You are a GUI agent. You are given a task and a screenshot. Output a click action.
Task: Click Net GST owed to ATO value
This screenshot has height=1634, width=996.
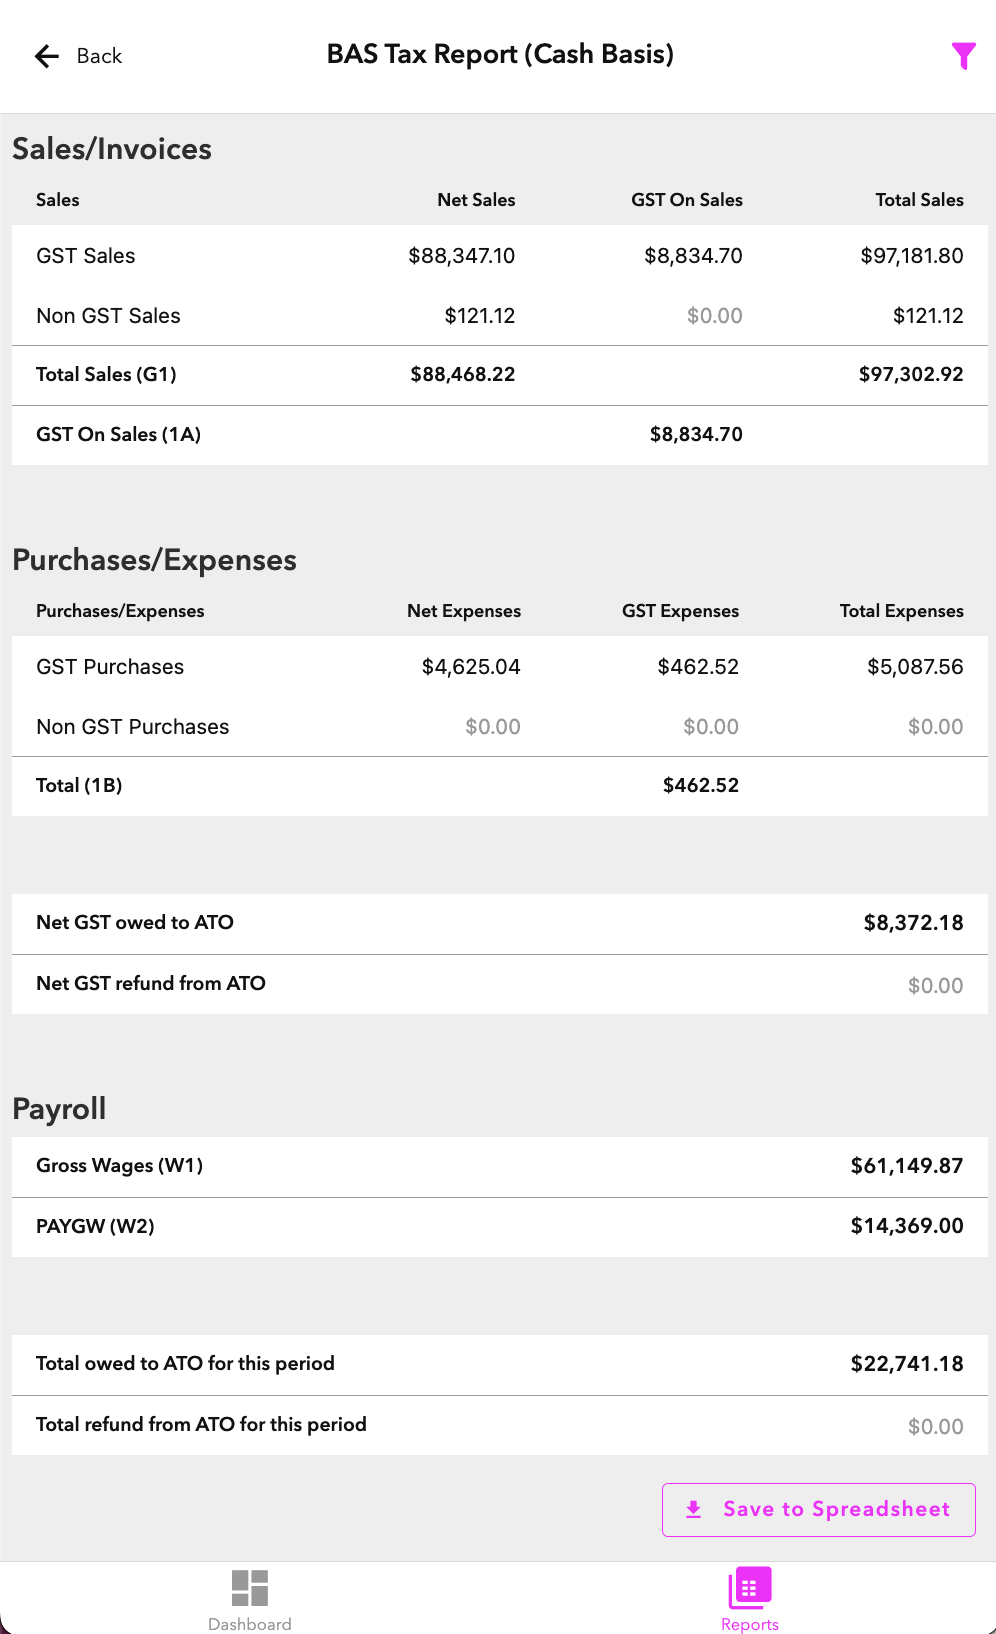tap(913, 923)
